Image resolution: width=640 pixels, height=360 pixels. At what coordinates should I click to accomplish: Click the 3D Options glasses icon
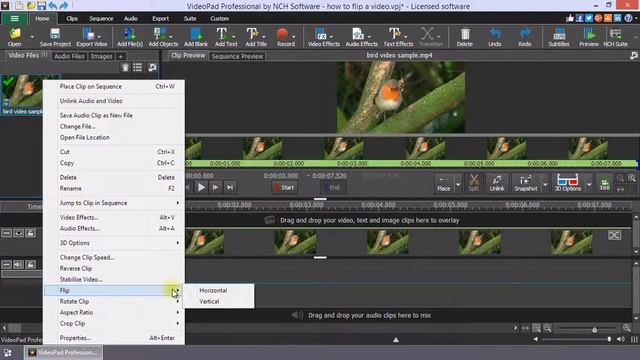tap(568, 183)
